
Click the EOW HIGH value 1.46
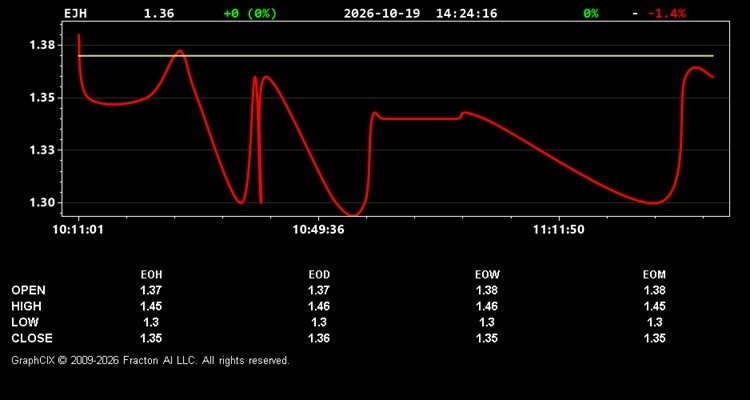point(487,306)
